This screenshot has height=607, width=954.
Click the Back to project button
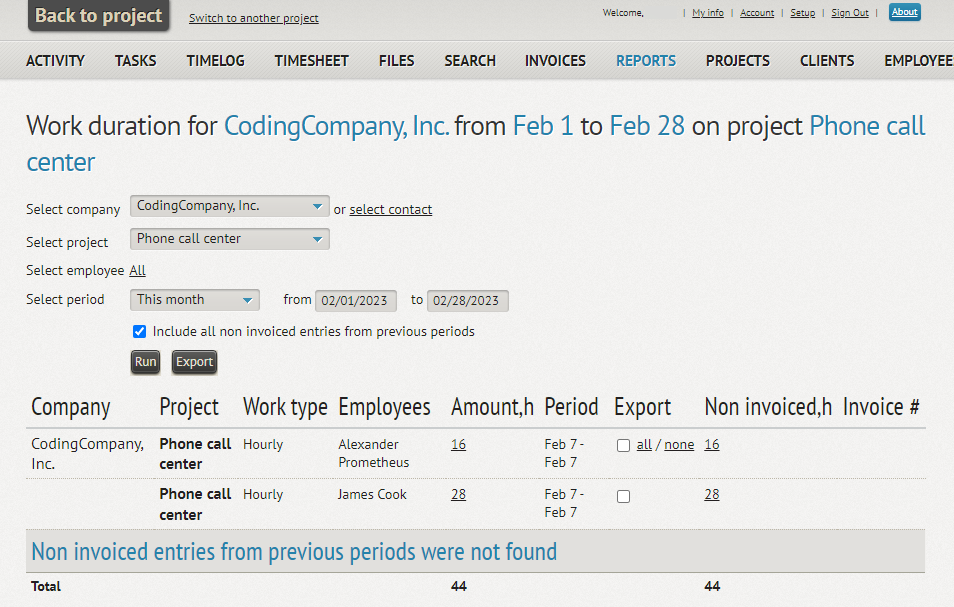click(x=98, y=16)
